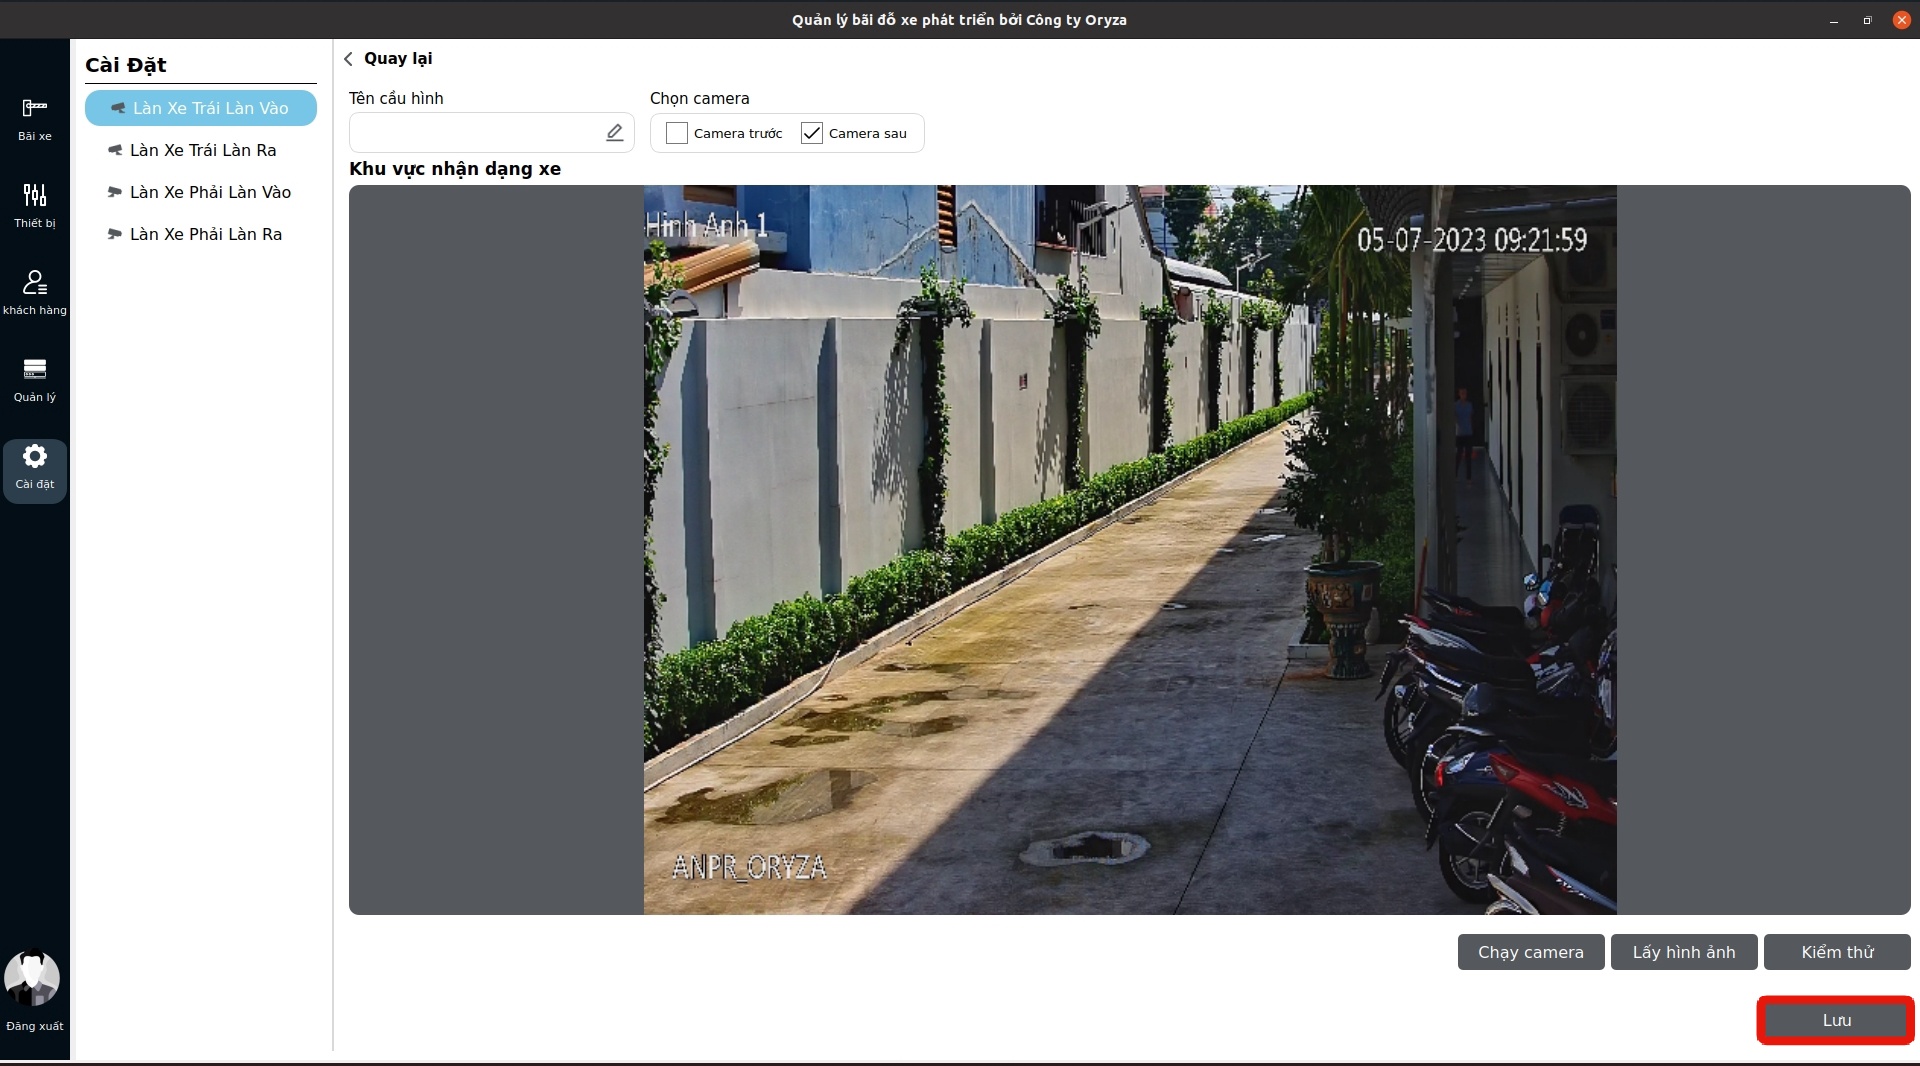Click the Cài Đặt panel heading
Screen dimensions: 1920x1066
point(126,65)
